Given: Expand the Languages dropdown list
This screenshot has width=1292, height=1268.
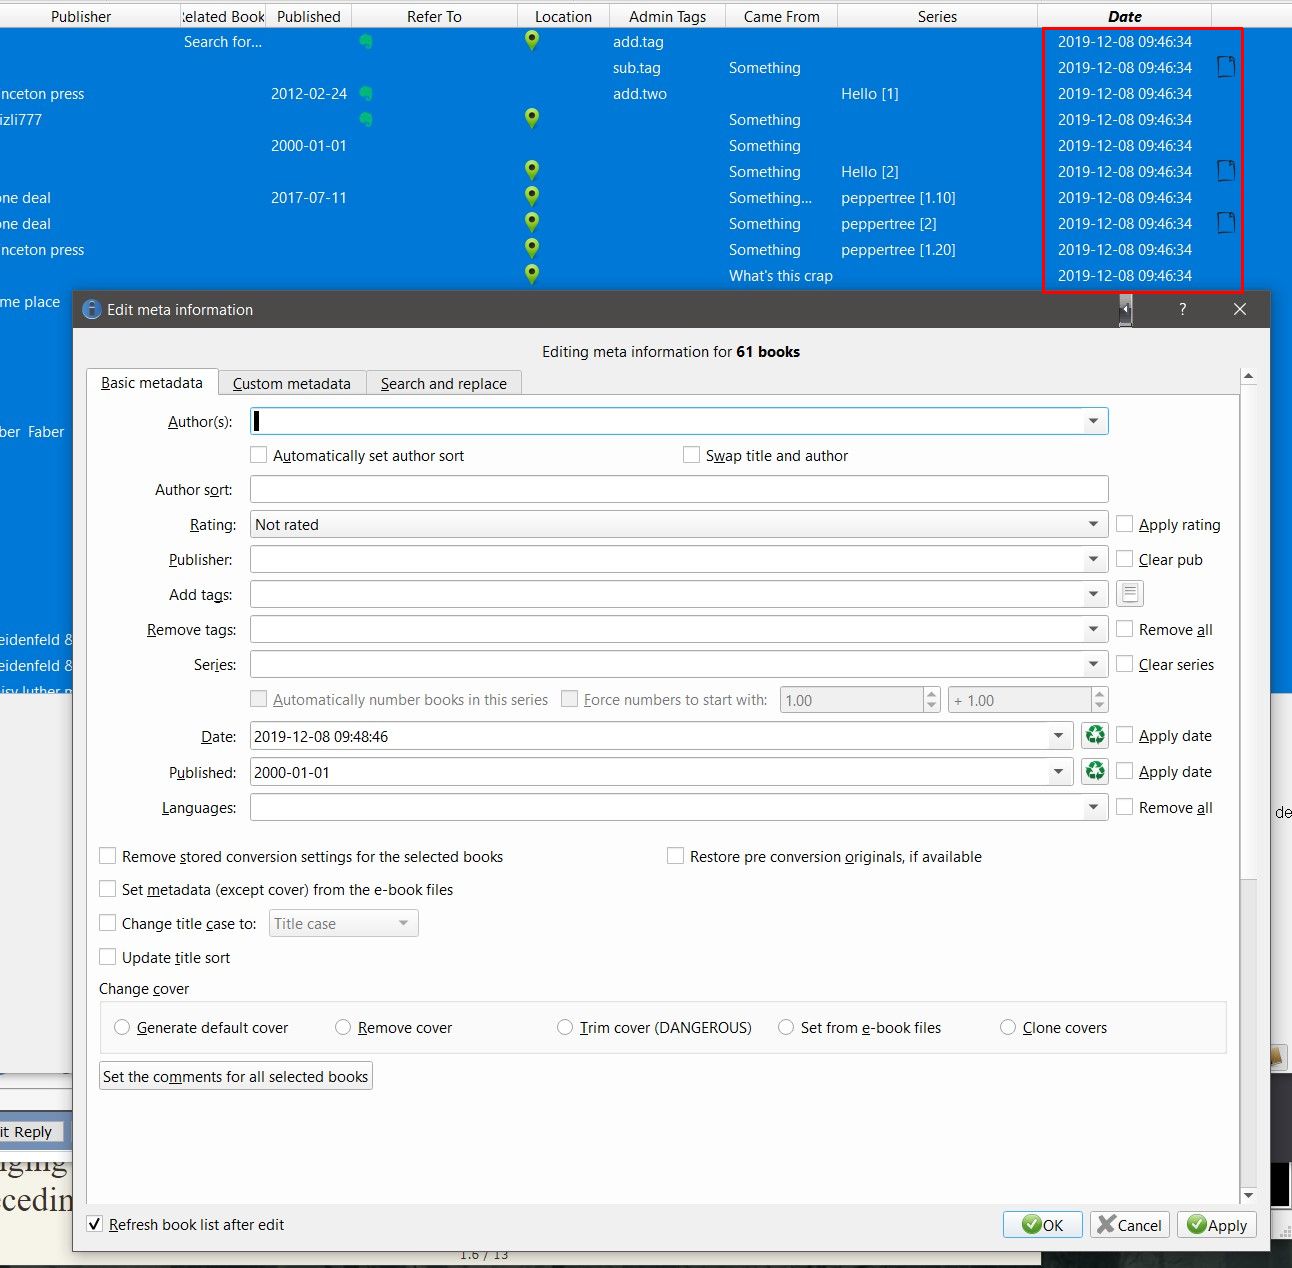Looking at the screenshot, I should click(1093, 808).
